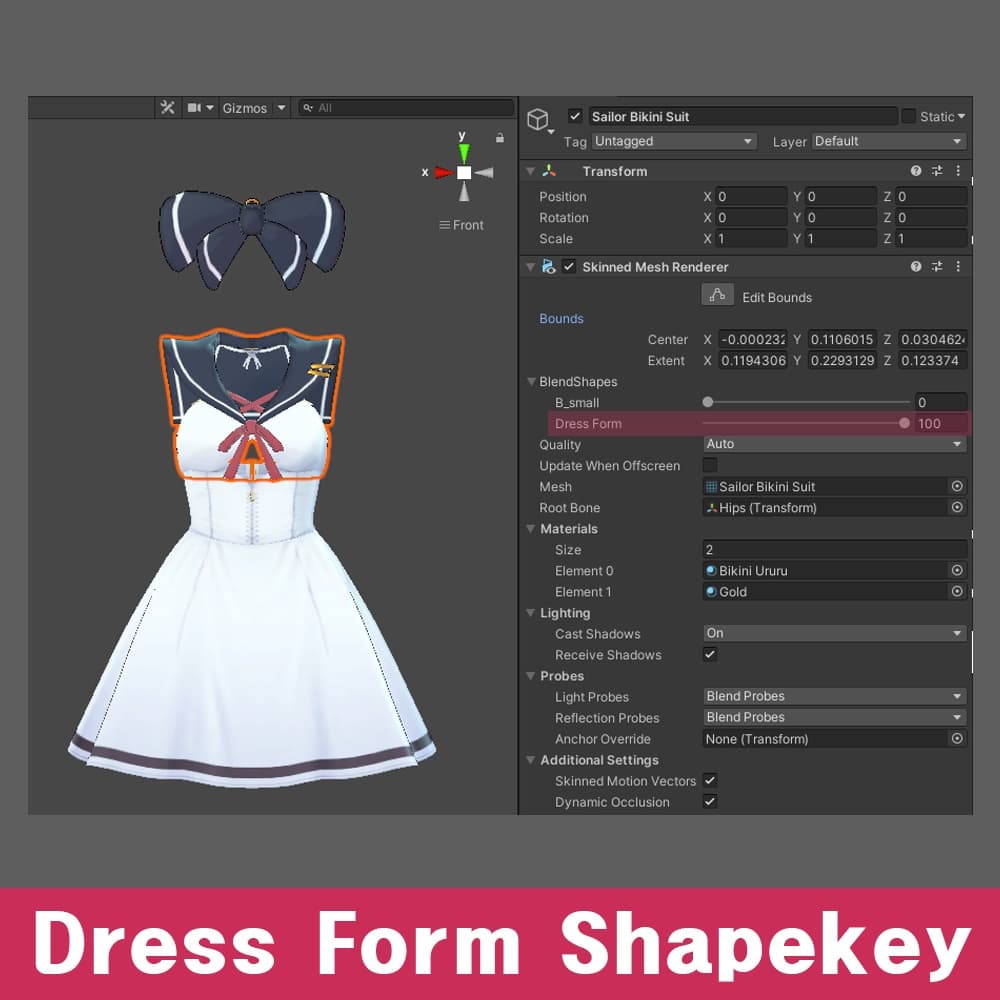This screenshot has width=1000, height=1000.
Task: Click the green Y axis gizmo cone
Action: click(x=463, y=152)
